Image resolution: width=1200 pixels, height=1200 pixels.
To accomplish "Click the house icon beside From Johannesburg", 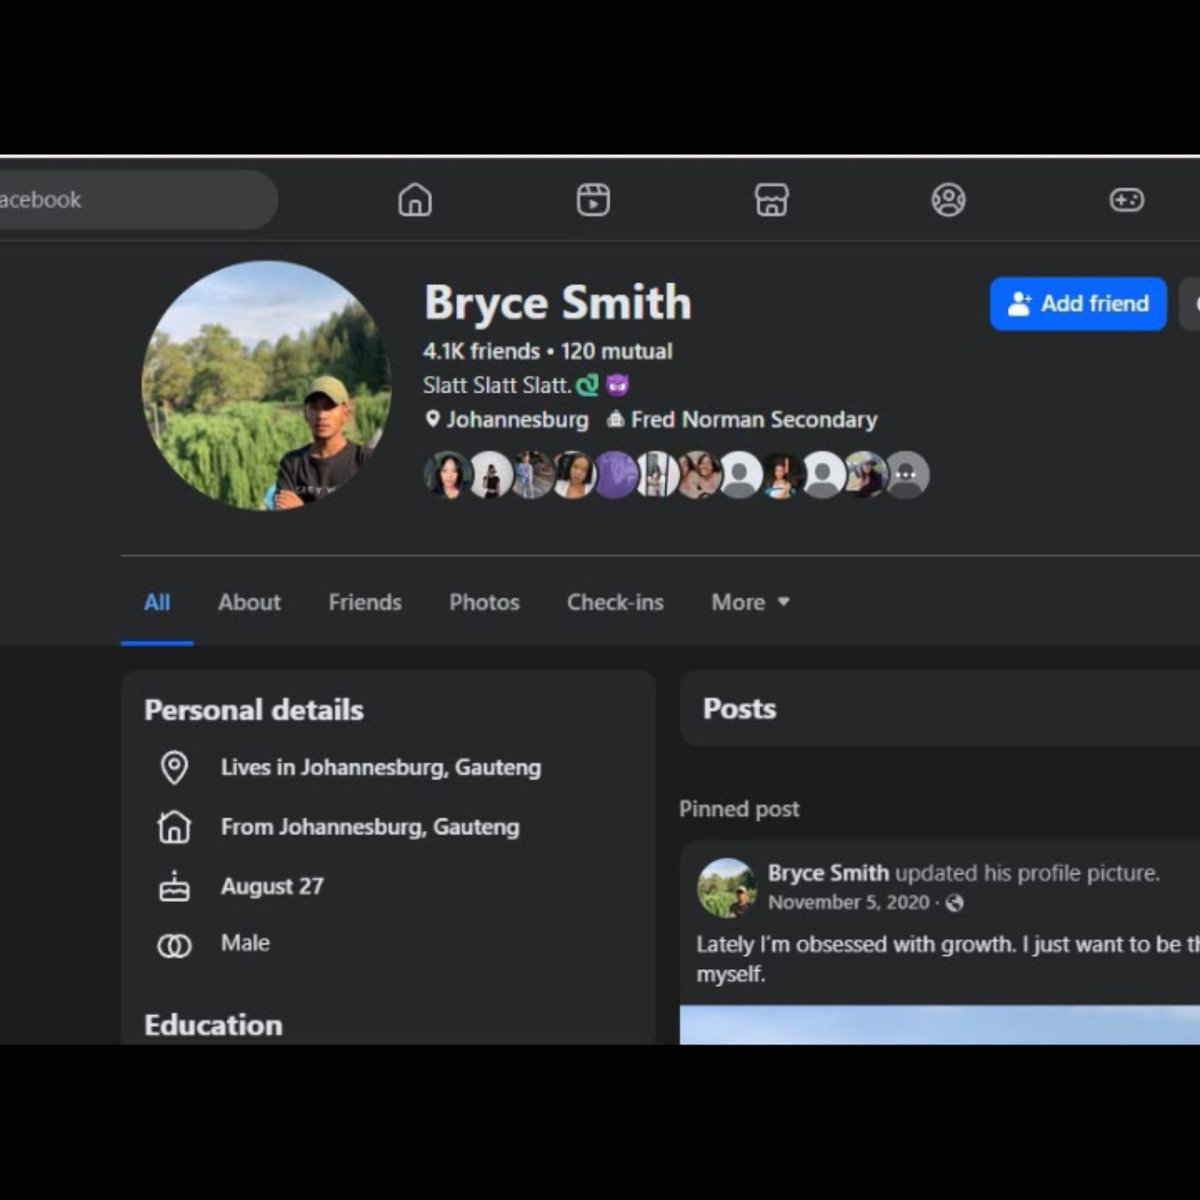I will point(174,827).
